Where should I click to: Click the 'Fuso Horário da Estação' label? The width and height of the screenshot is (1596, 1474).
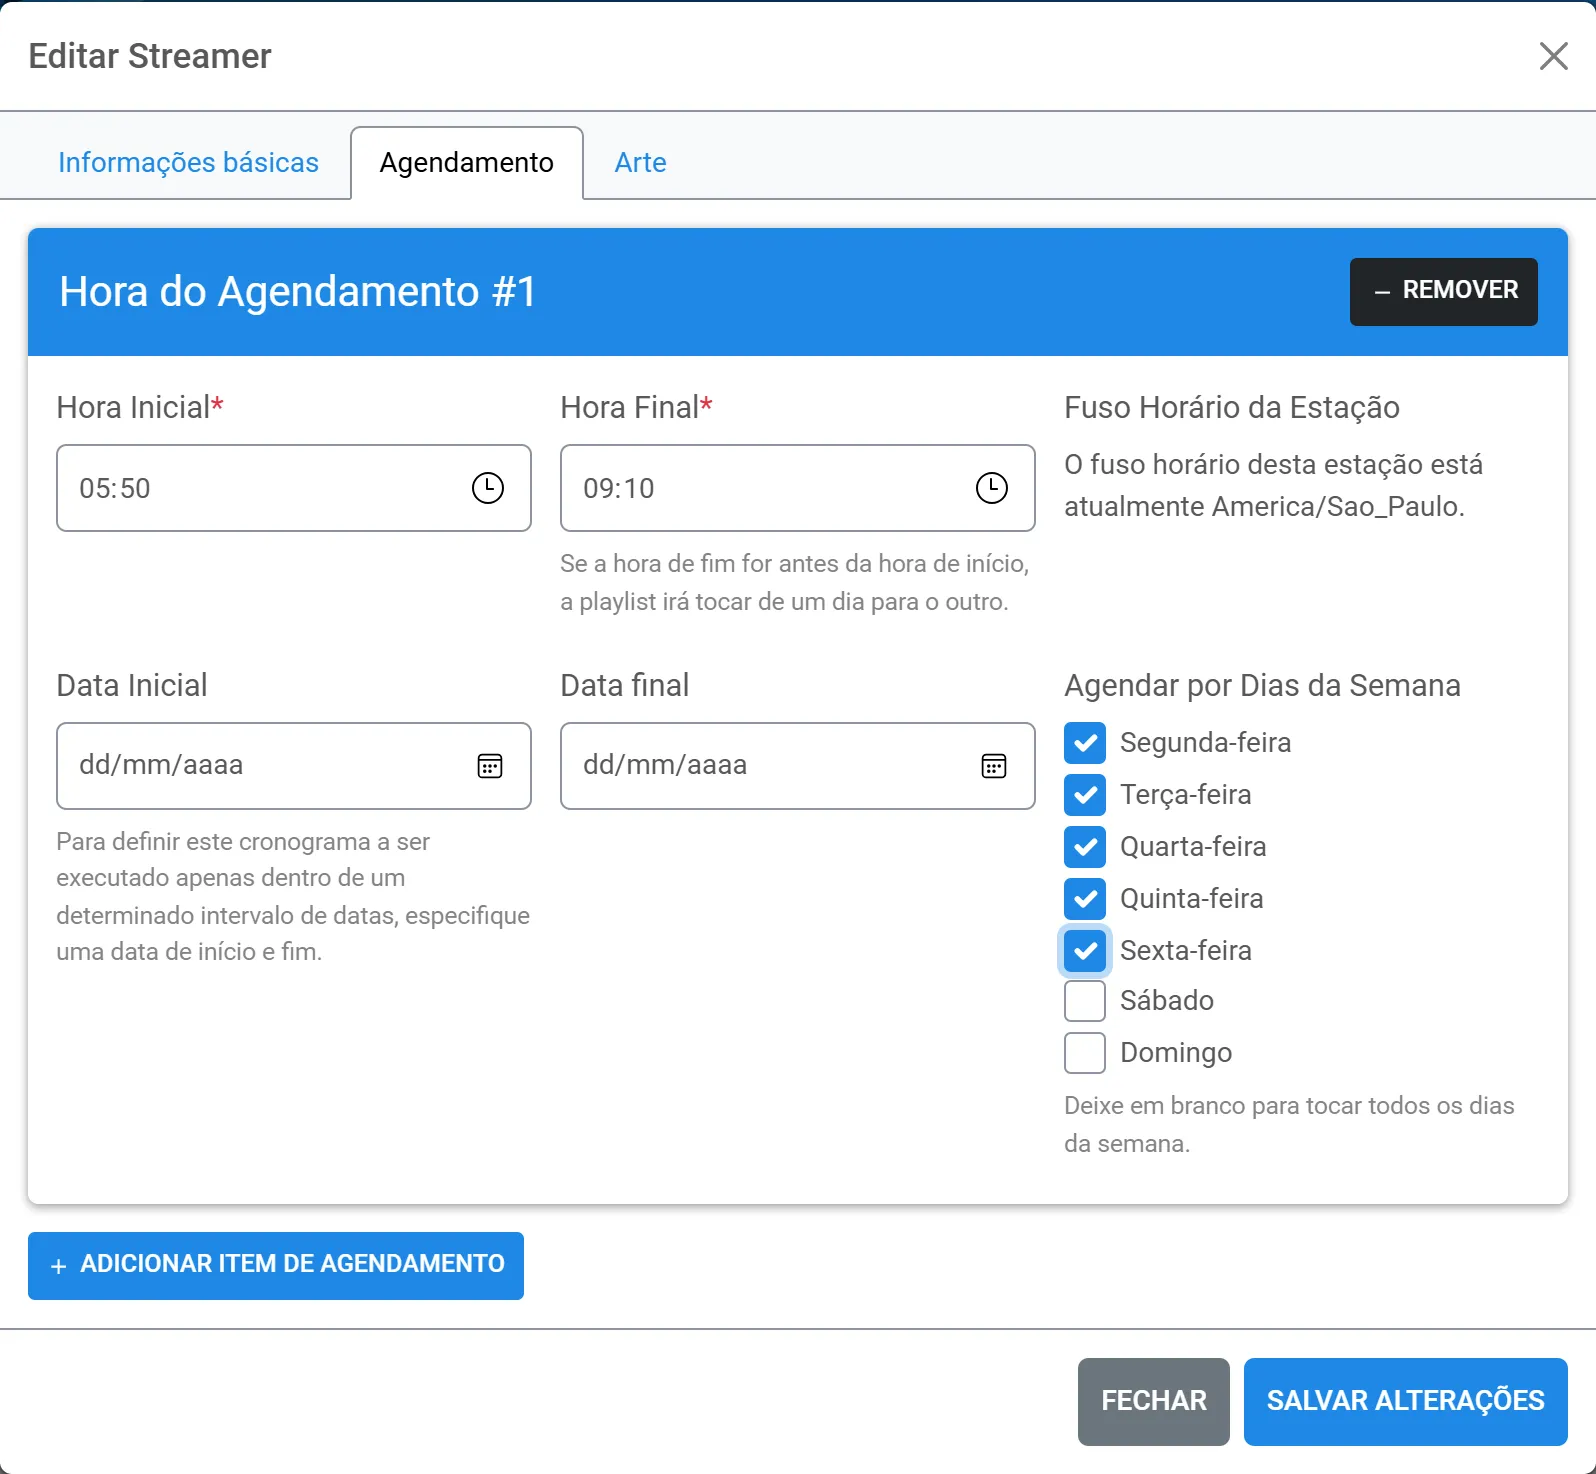[x=1232, y=408]
